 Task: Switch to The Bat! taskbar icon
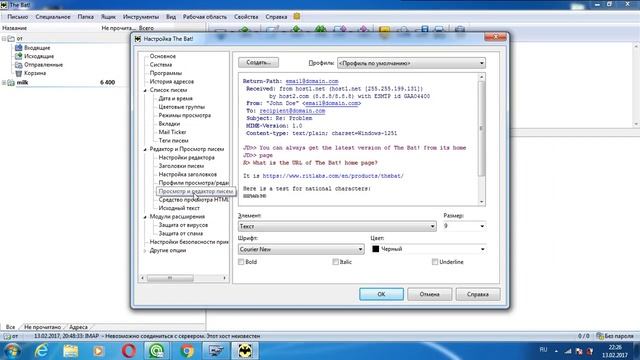(245, 351)
